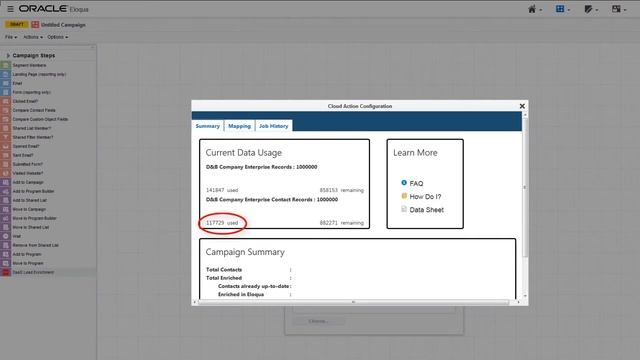Select the Move to Program icon
Image resolution: width=640 pixels, height=360 pixels.
6,263
